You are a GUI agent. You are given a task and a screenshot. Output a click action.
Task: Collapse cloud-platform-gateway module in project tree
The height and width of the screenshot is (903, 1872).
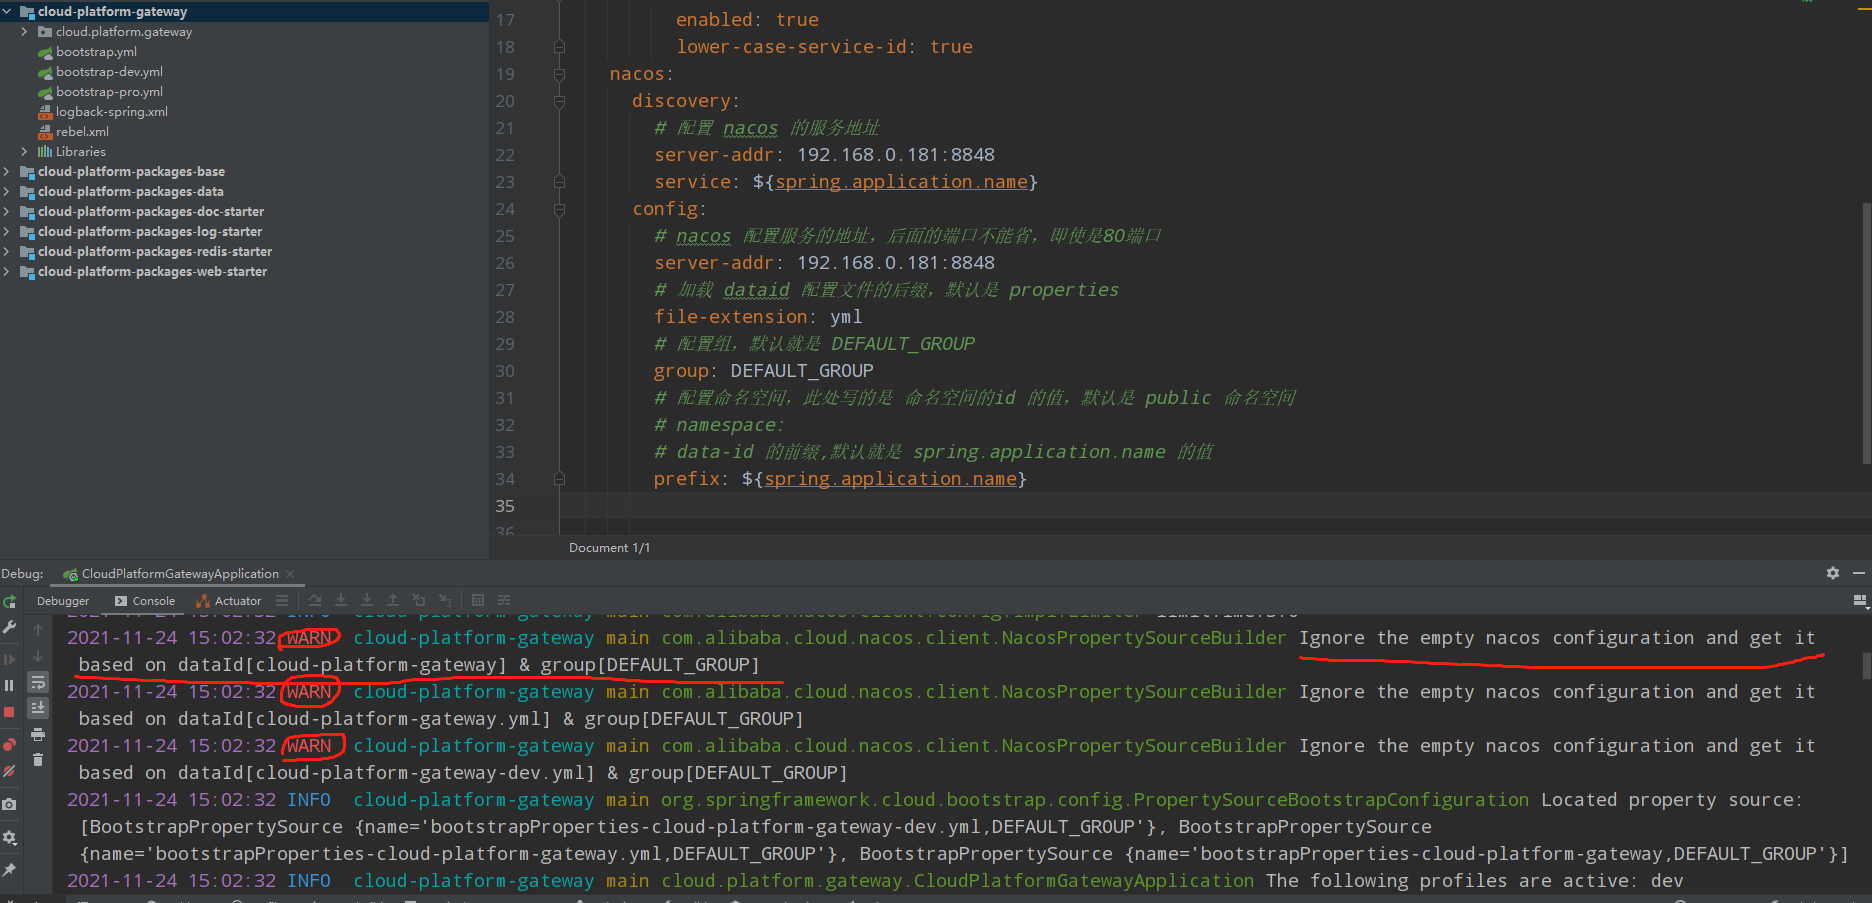[7, 12]
